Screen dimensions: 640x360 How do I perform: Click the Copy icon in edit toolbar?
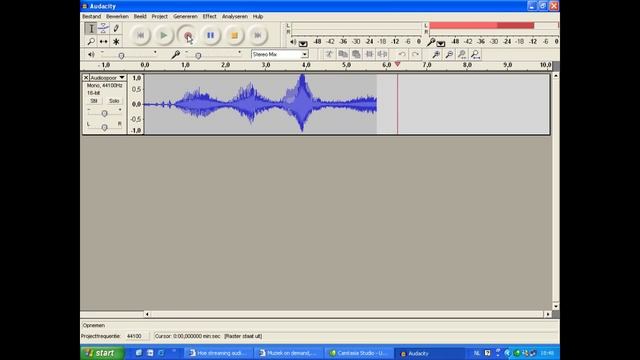pyautogui.click(x=342, y=54)
